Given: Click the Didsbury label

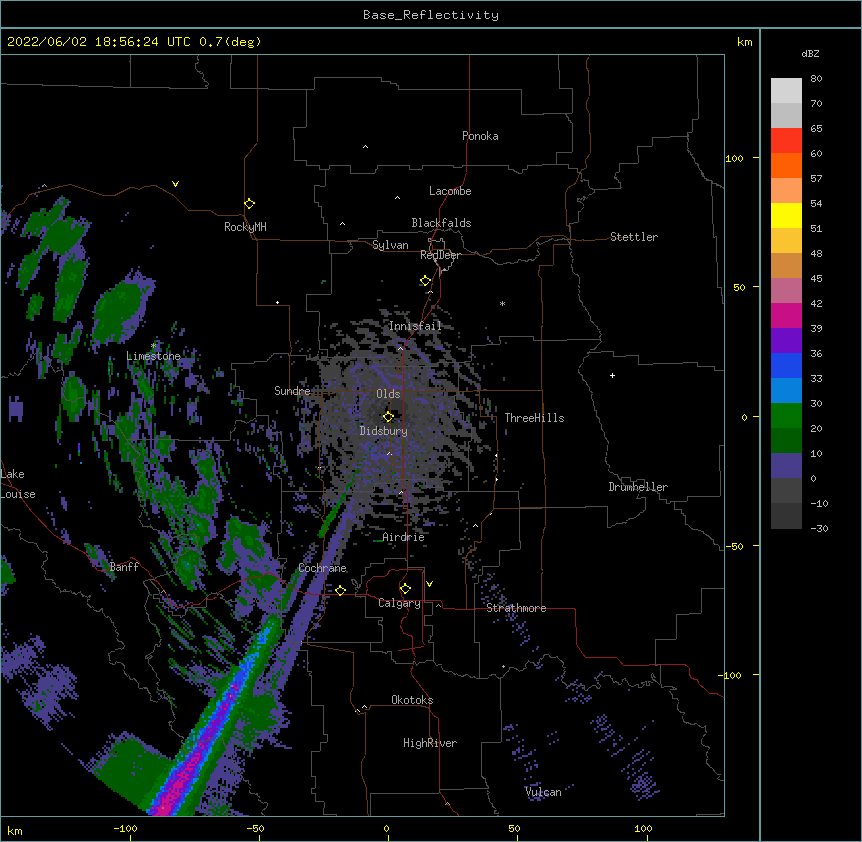Looking at the screenshot, I should tap(384, 431).
